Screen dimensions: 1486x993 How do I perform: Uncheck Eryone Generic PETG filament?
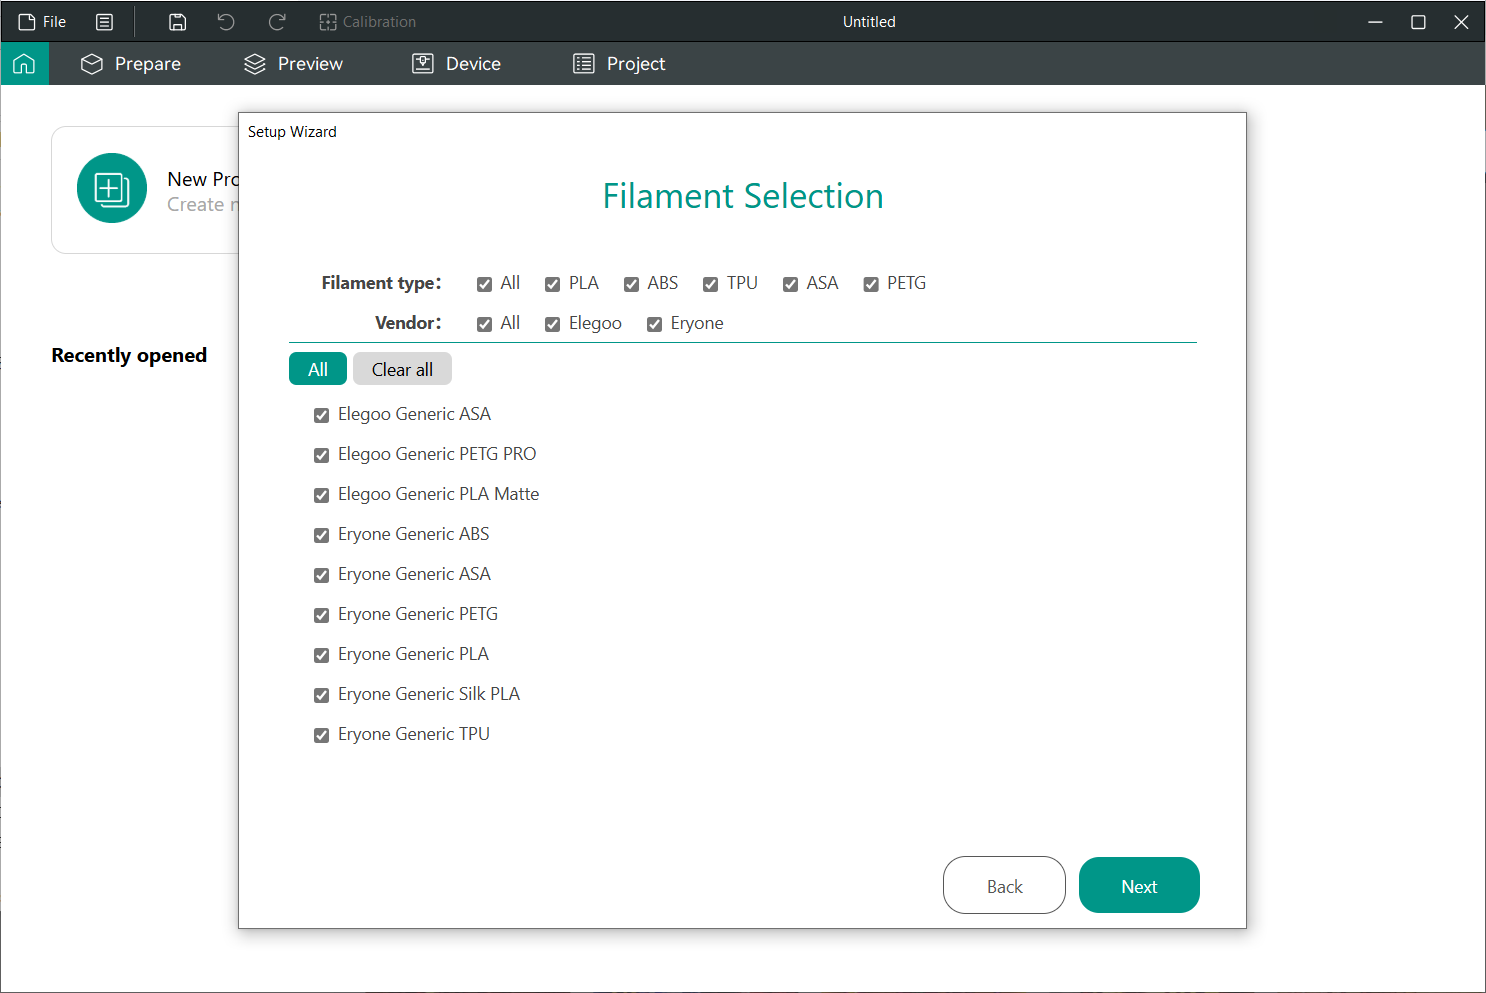321,615
